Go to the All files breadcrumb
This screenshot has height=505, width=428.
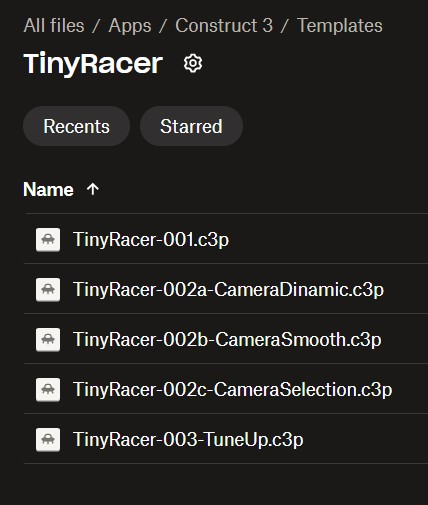click(x=54, y=25)
